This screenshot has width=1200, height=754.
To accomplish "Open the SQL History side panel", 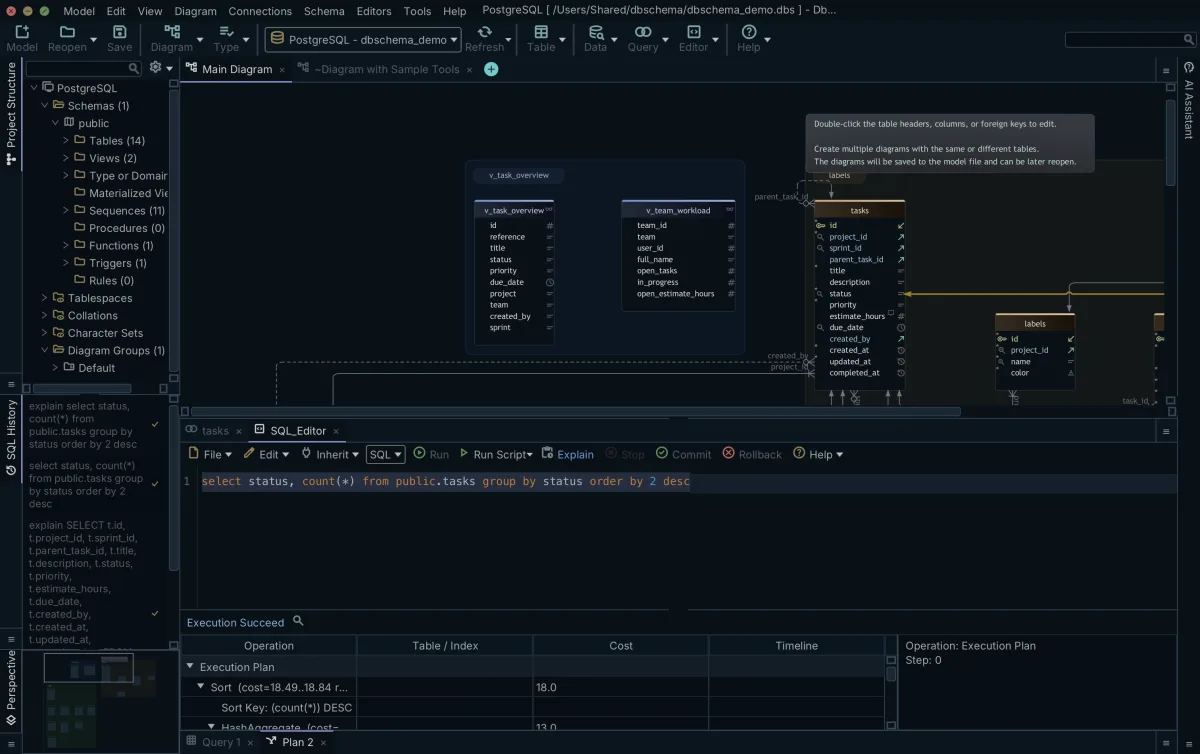I will coord(11,437).
